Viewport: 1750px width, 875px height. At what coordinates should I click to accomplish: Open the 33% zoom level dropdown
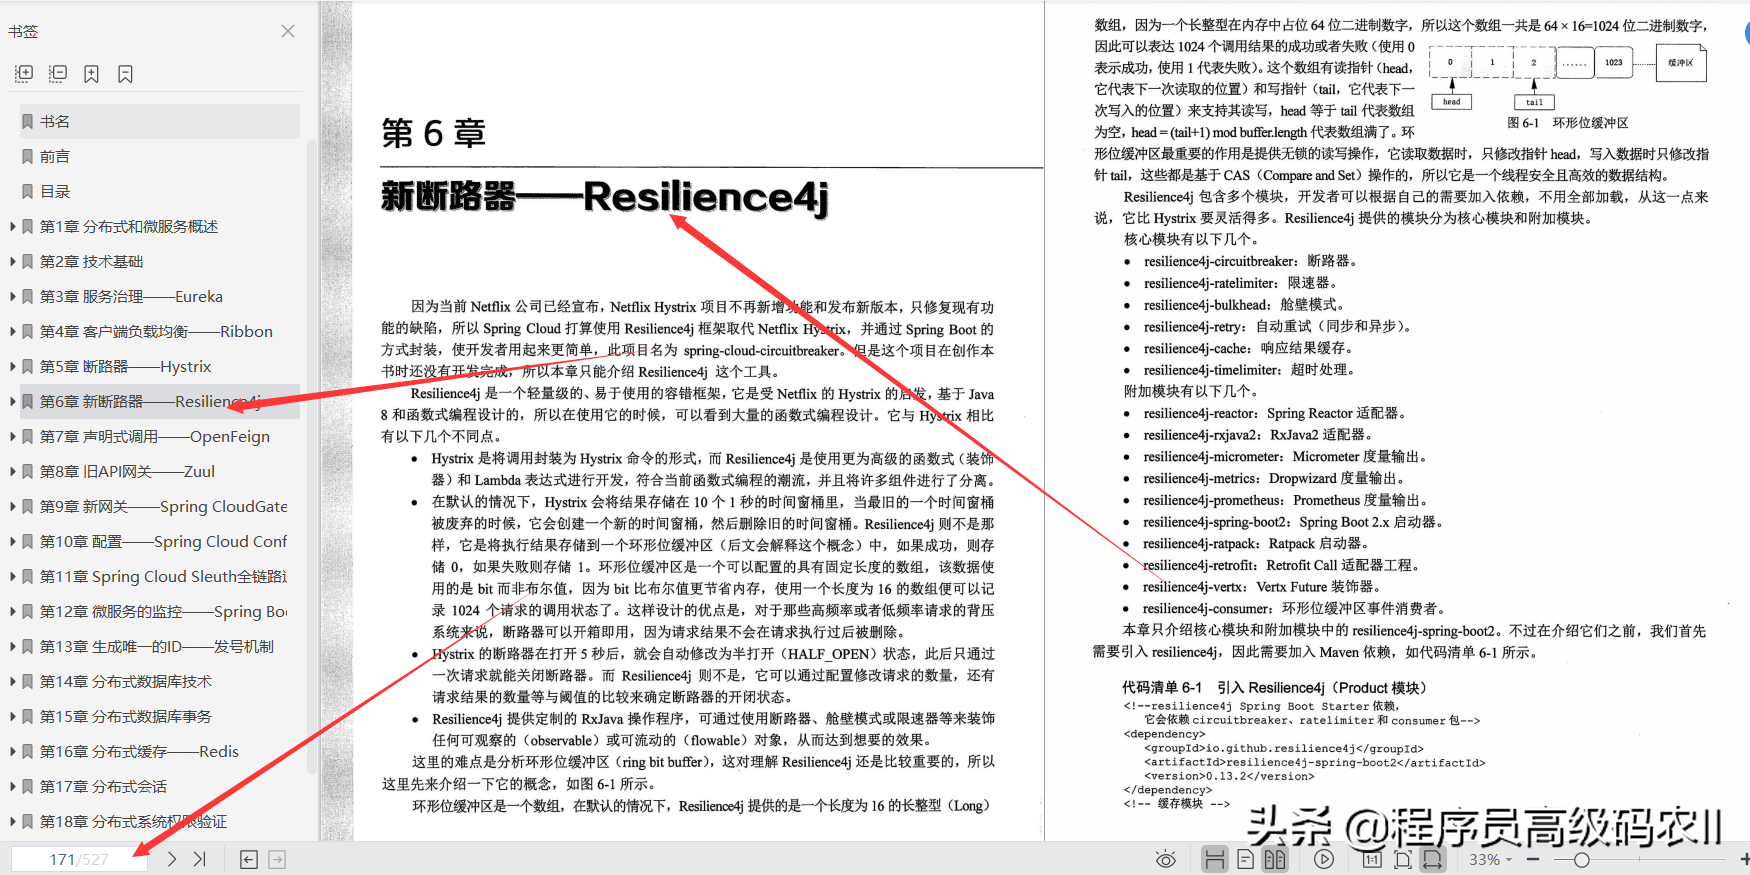point(1491,860)
